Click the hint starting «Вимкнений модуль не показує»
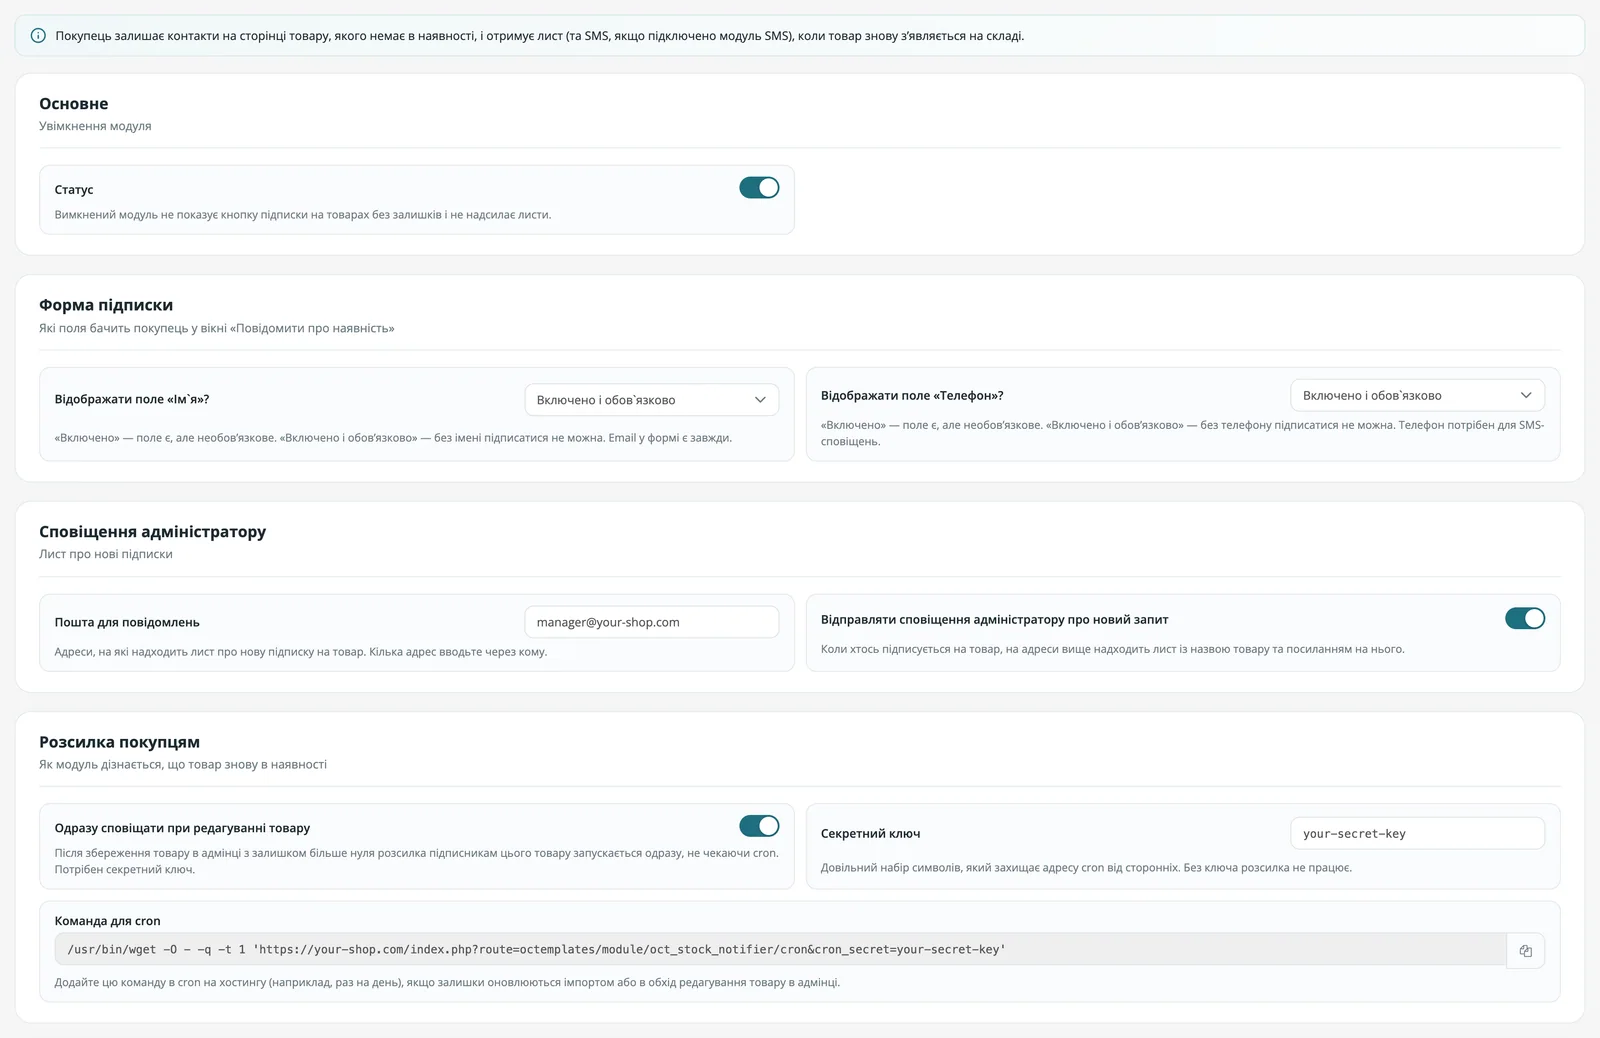 303,215
